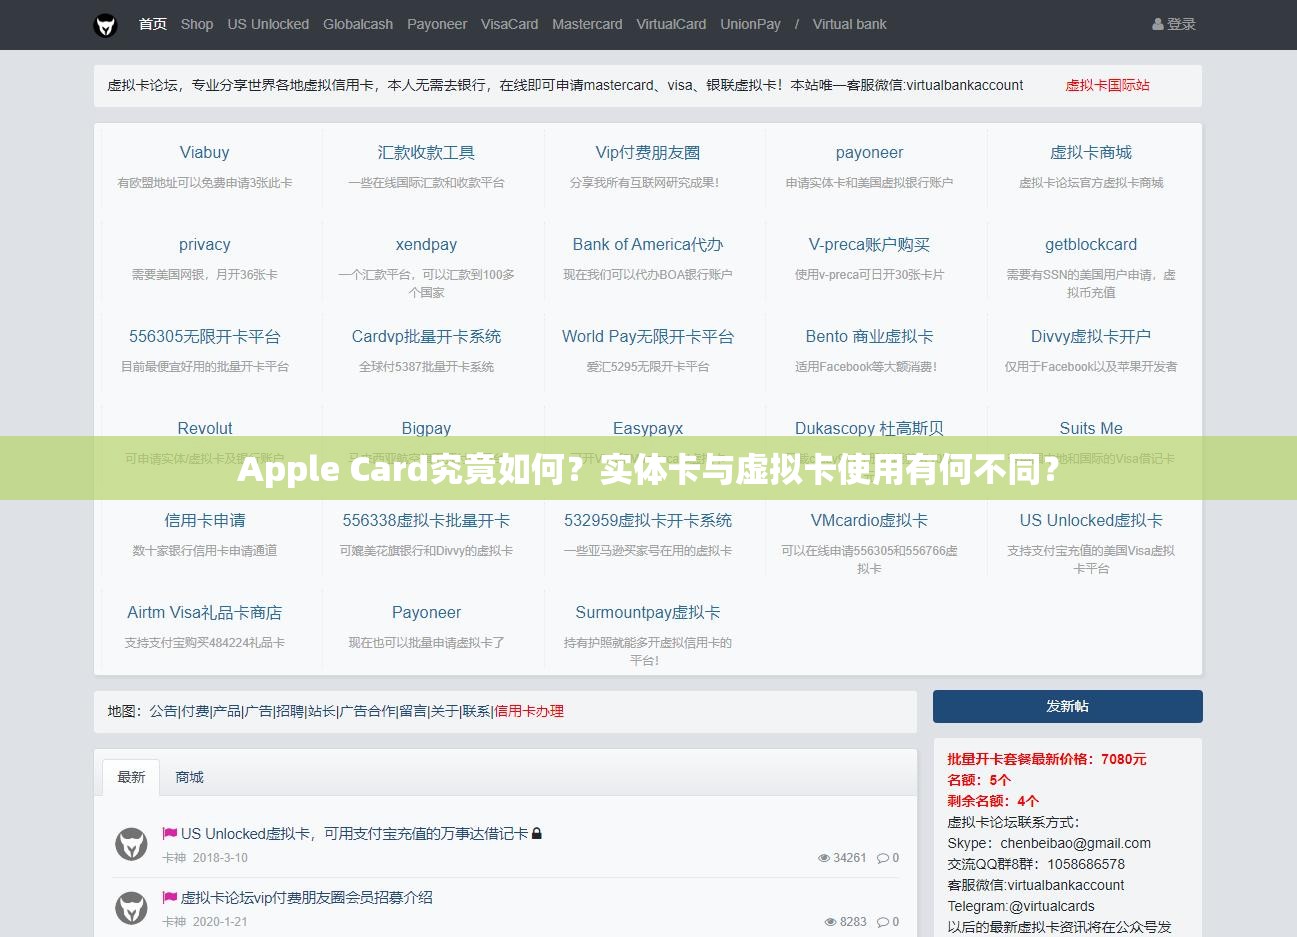Open avatar of vip付费朋友圈会员招募 post
This screenshot has height=937, width=1297.
click(x=131, y=909)
